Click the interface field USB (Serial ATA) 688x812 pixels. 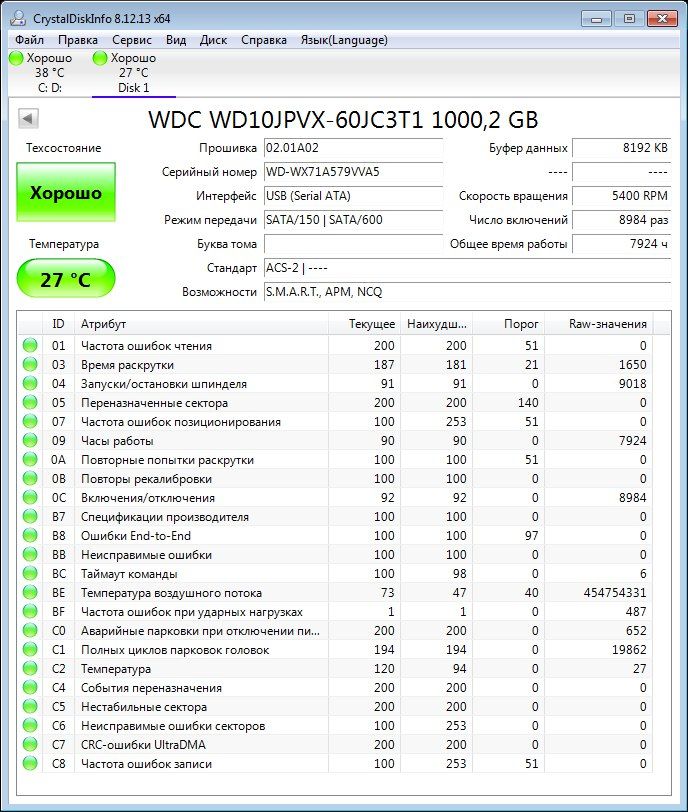pyautogui.click(x=354, y=196)
